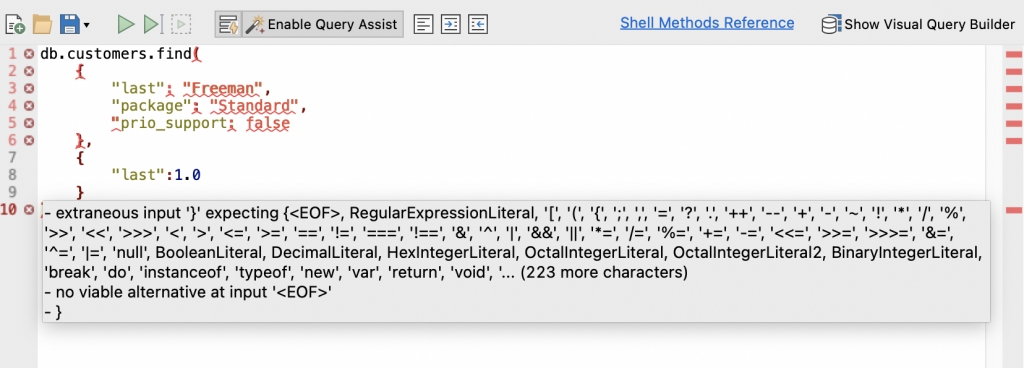Open the Shell Methods Reference link
This screenshot has width=1024, height=368.
[707, 23]
